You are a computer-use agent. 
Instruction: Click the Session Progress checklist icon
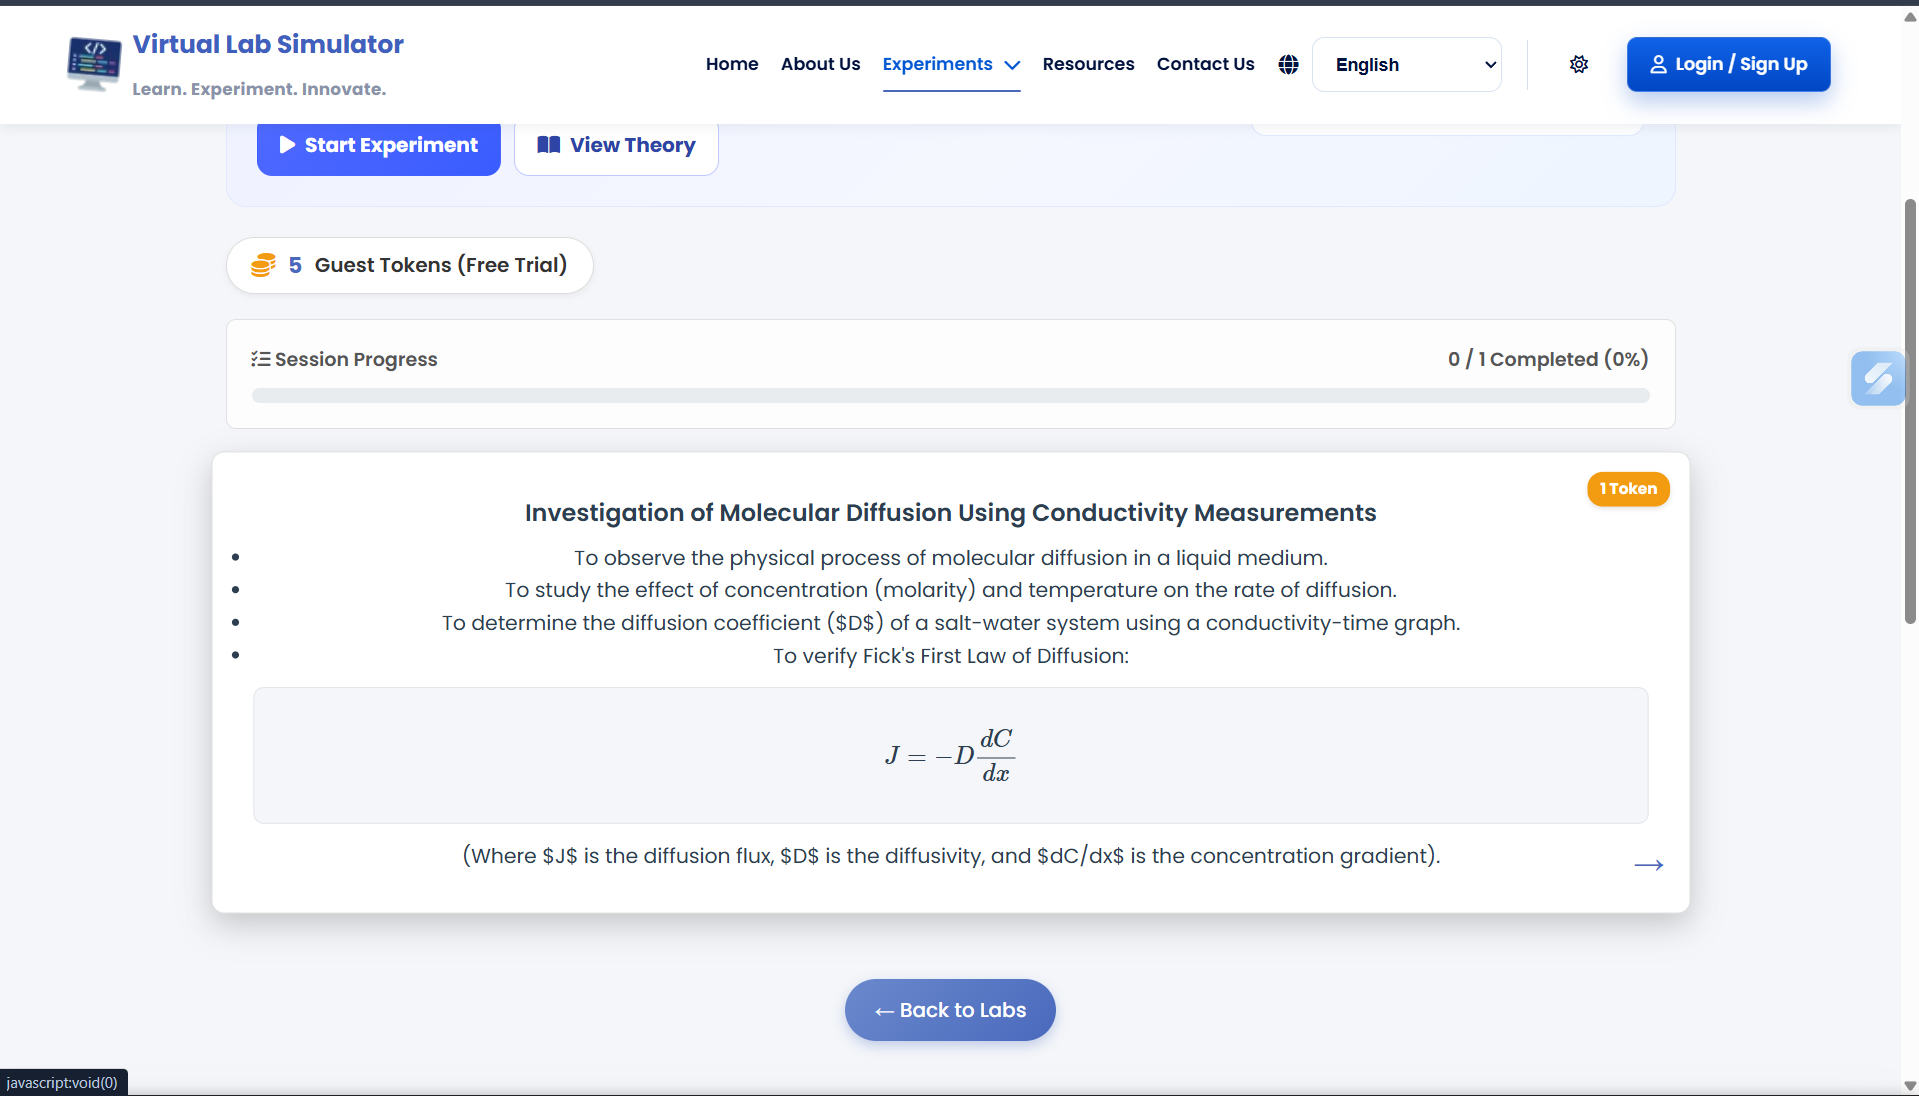coord(260,359)
